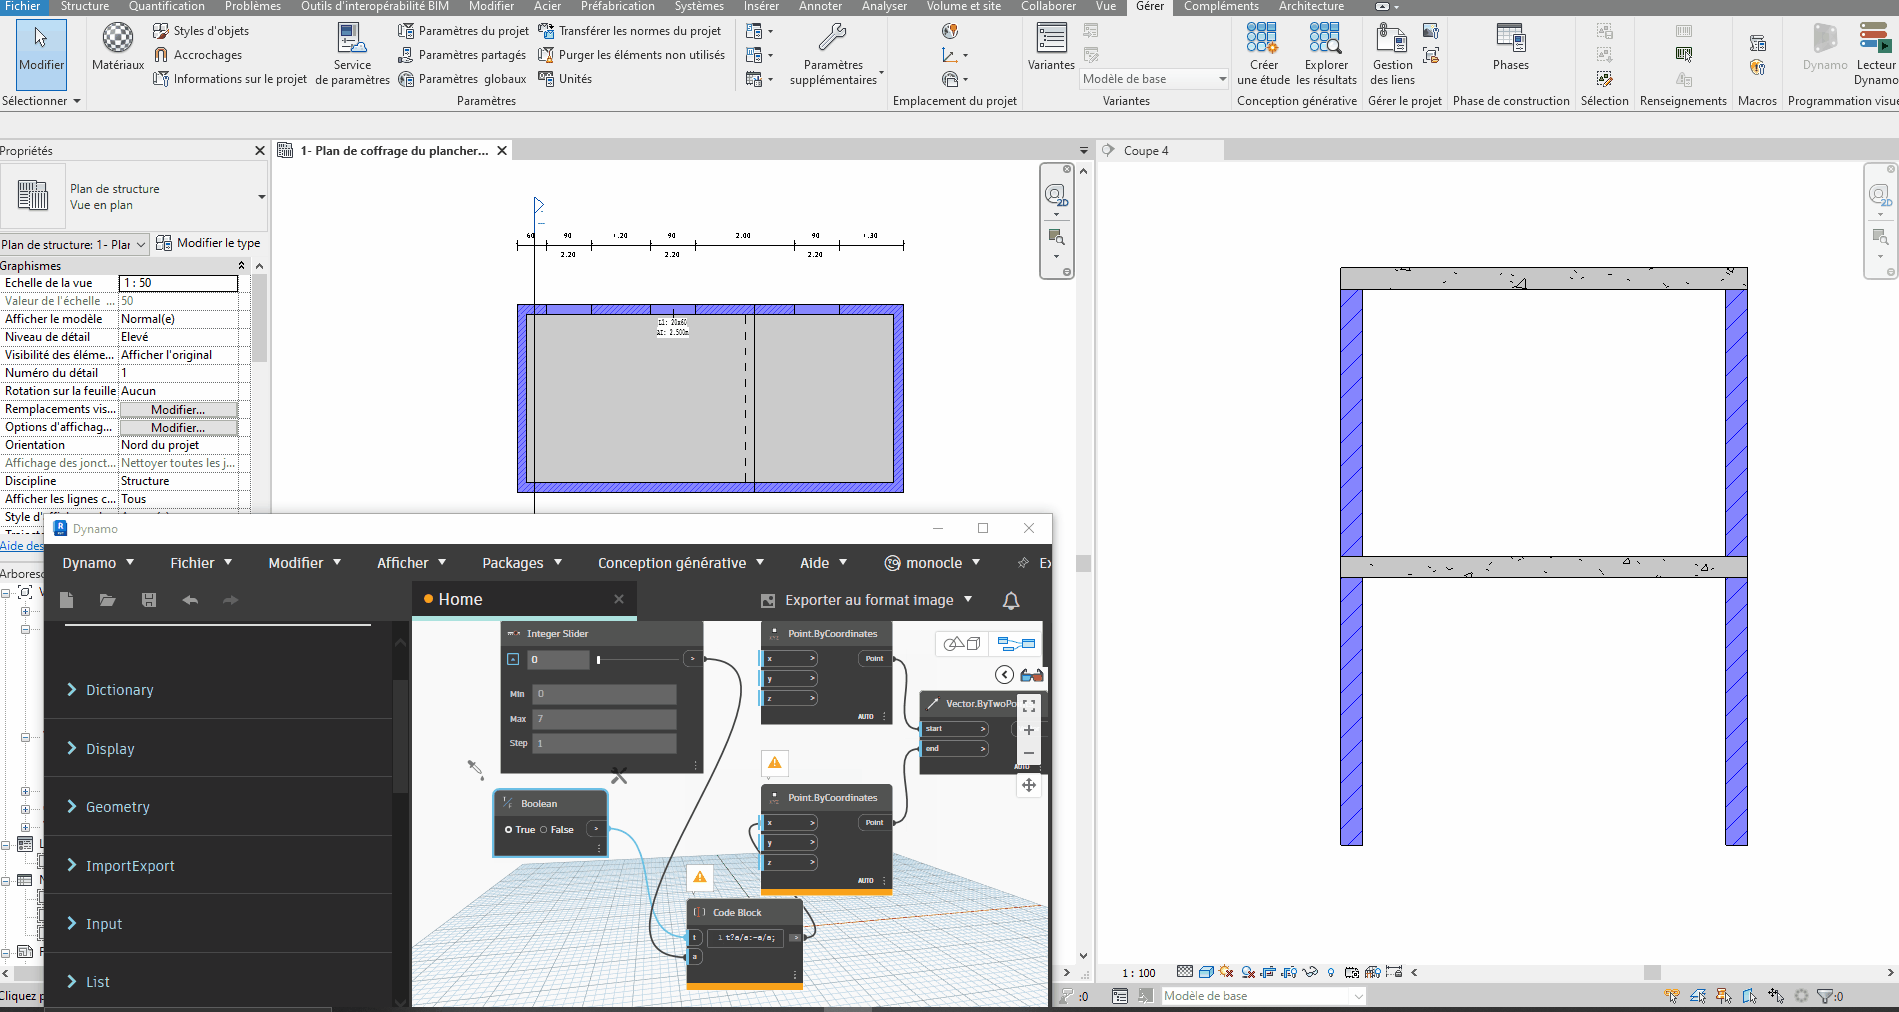Click Integer Slider Max field
This screenshot has height=1012, width=1899.
(x=604, y=719)
